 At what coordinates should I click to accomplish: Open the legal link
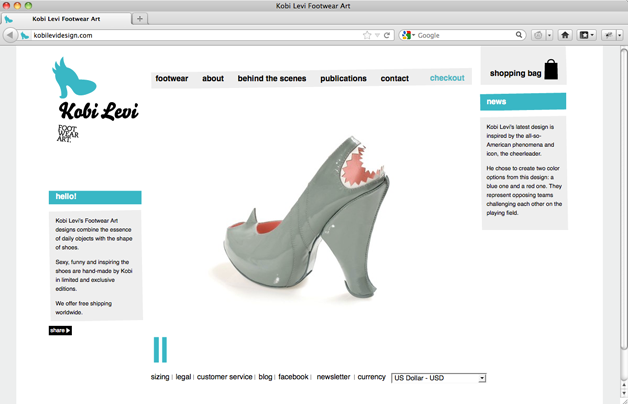point(183,377)
